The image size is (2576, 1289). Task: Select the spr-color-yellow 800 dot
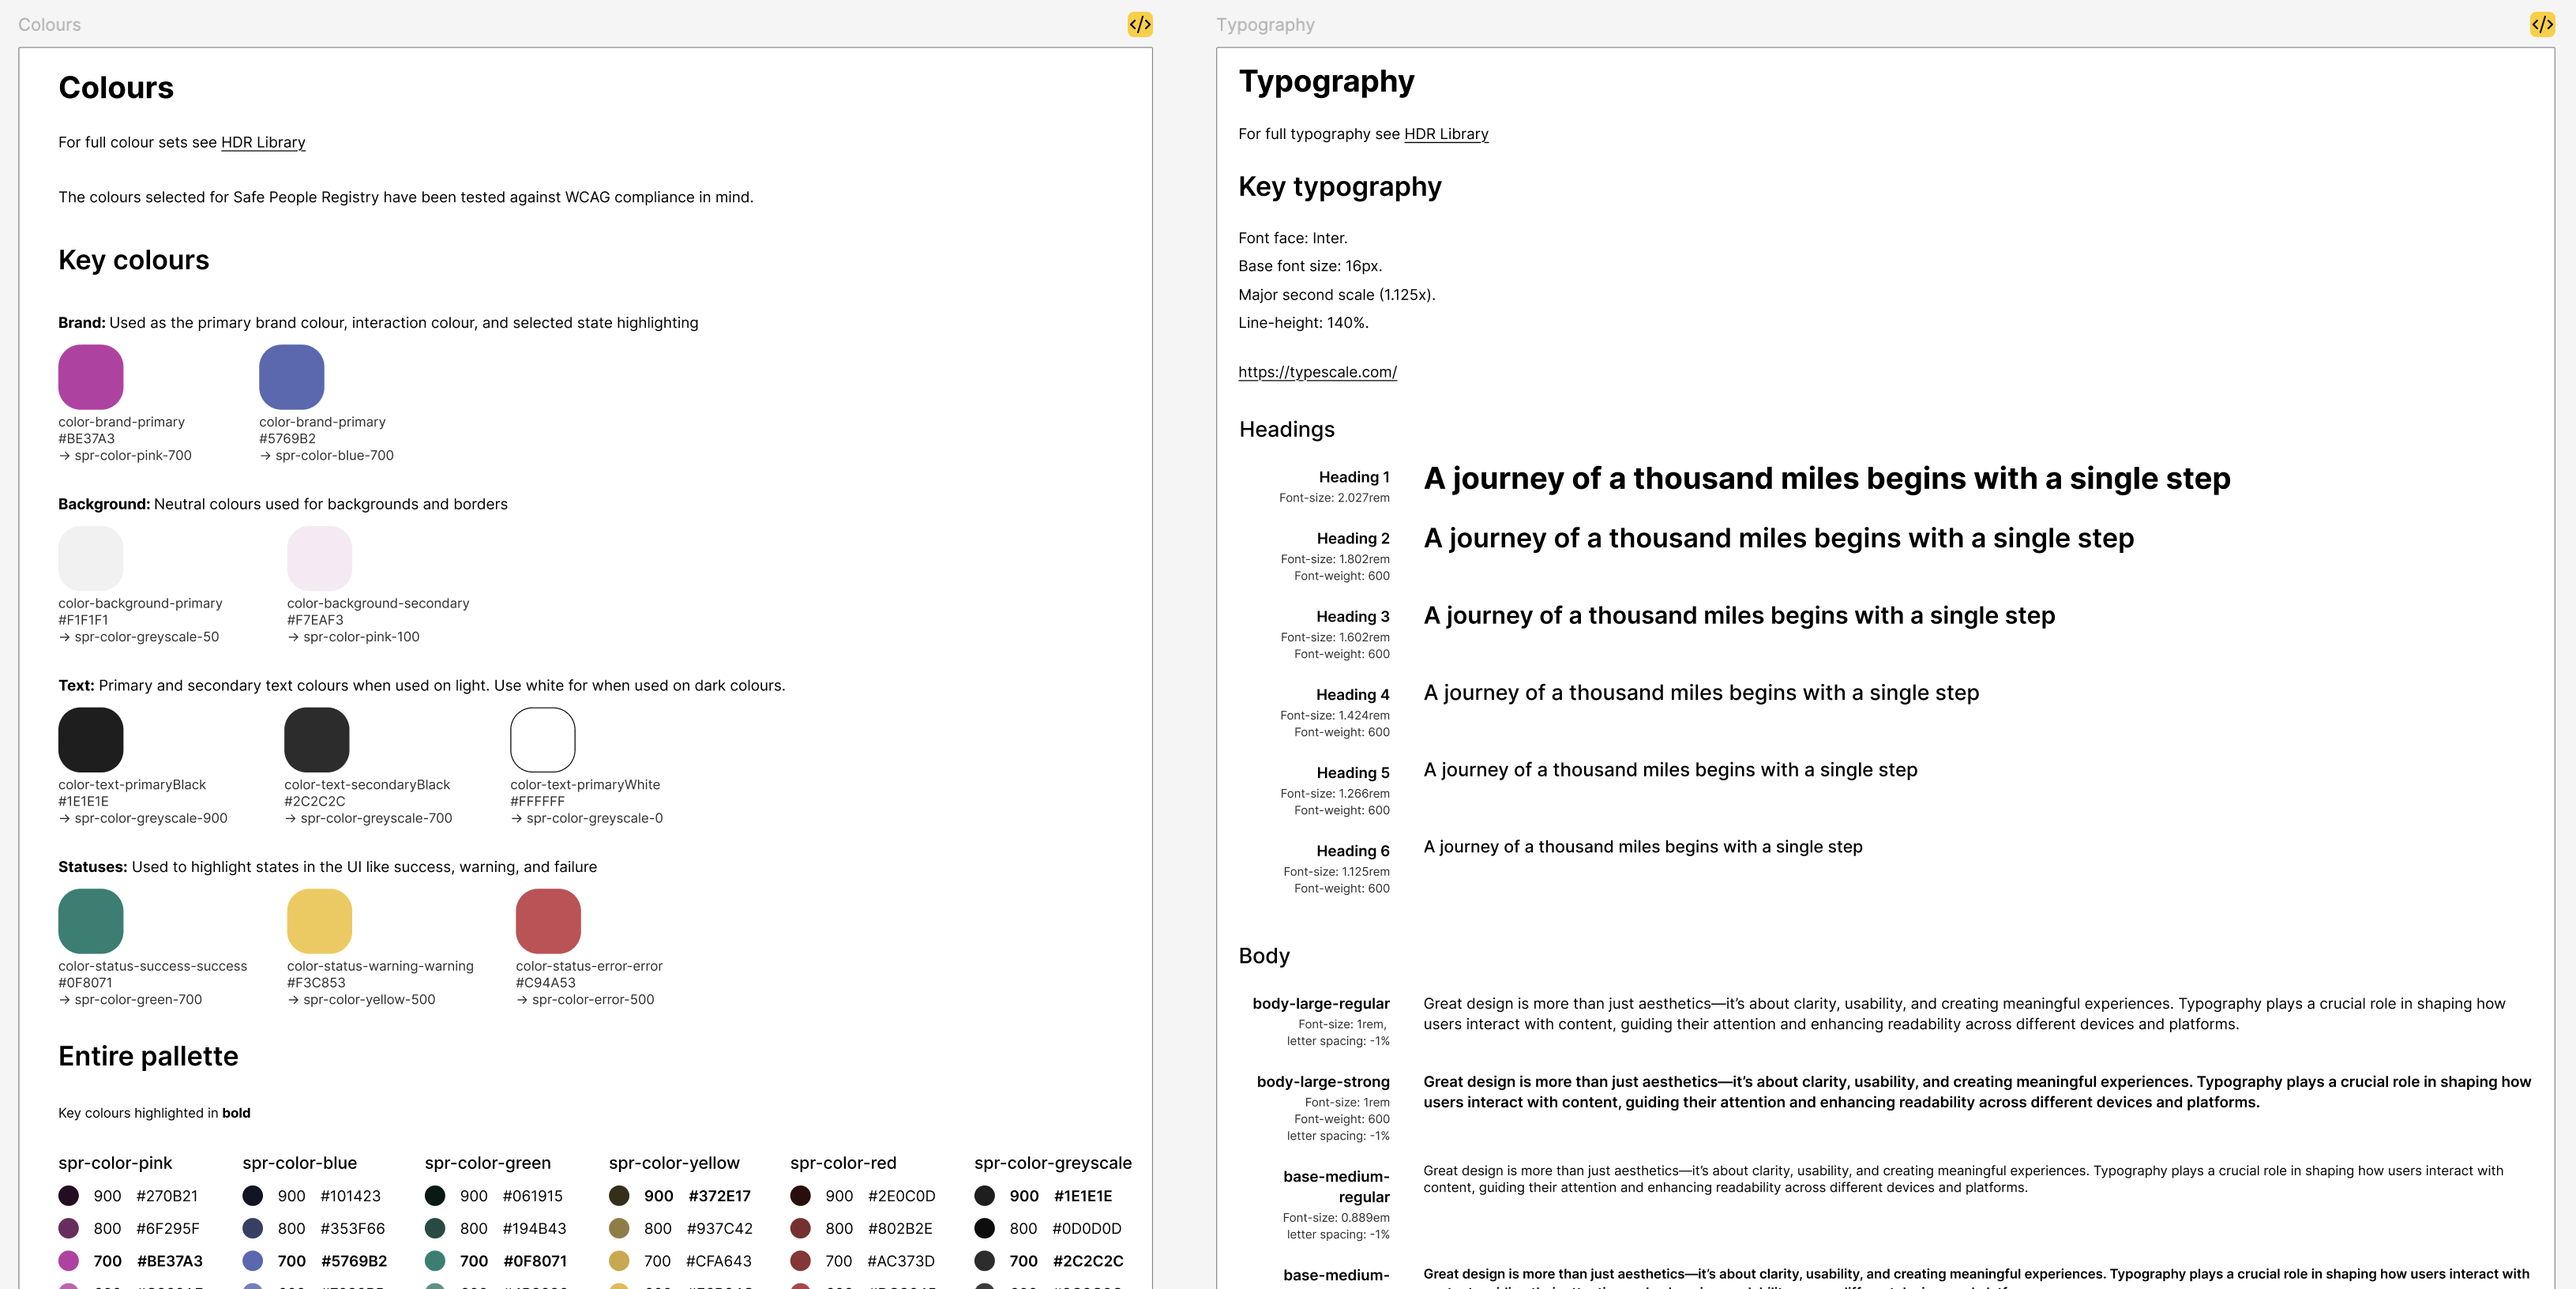tap(619, 1228)
